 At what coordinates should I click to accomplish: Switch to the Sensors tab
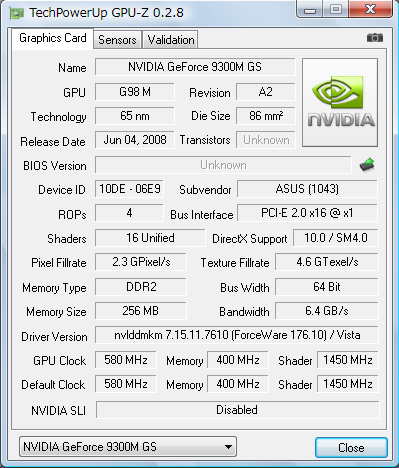(117, 40)
